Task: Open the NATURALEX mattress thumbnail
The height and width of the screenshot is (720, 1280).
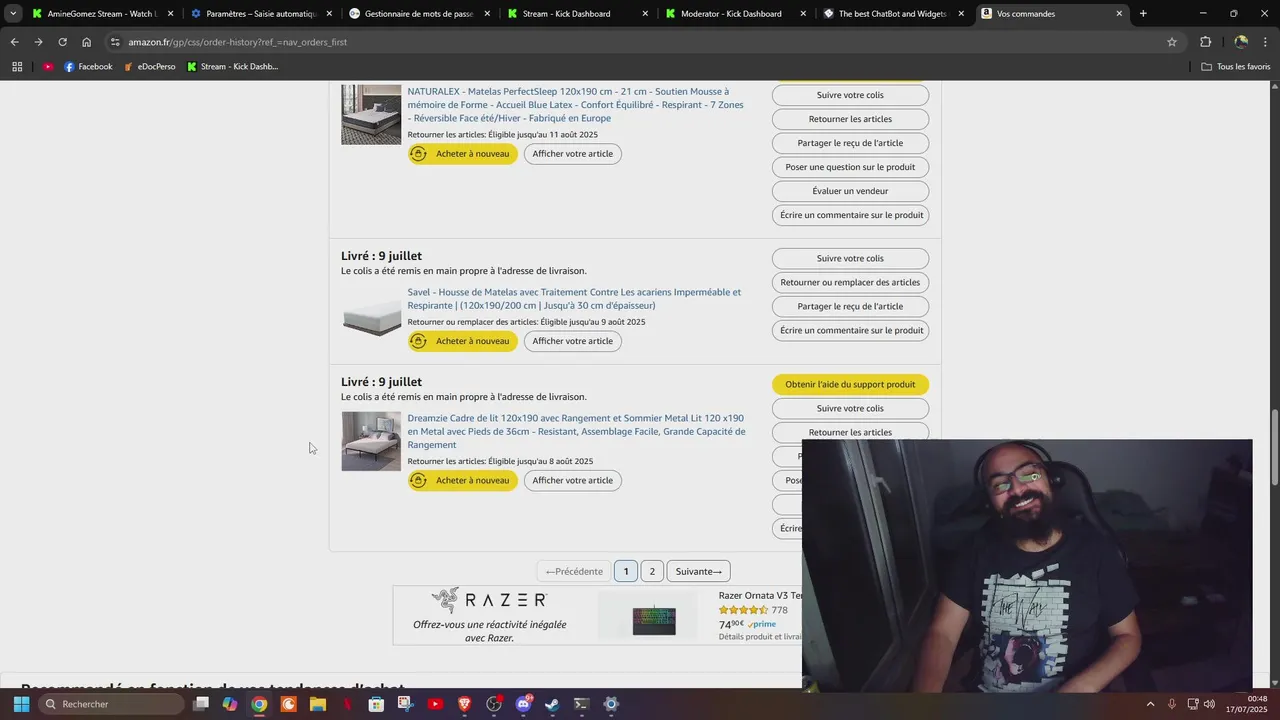Action: (x=371, y=115)
